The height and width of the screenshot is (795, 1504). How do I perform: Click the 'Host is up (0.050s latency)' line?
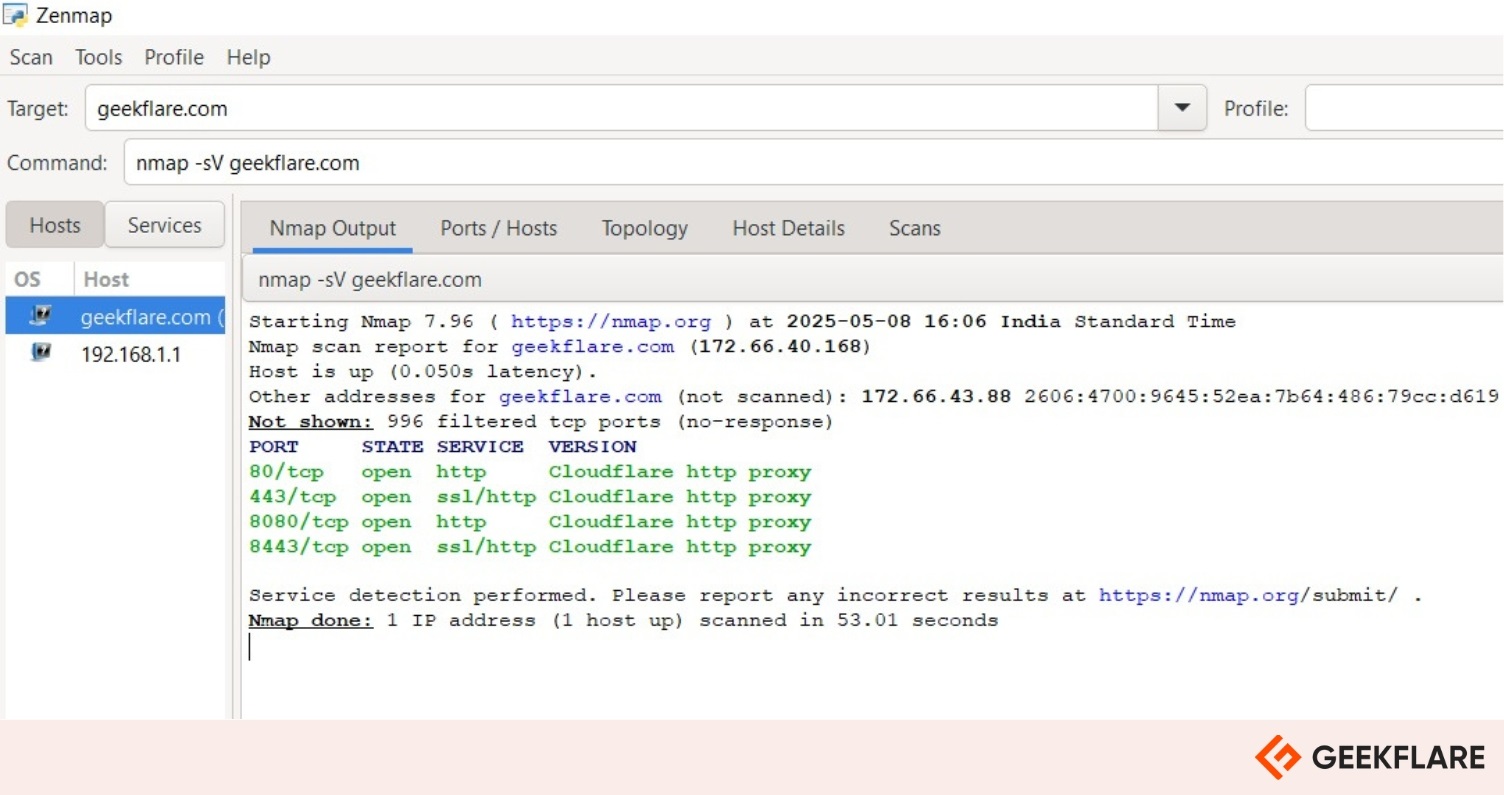click(423, 371)
